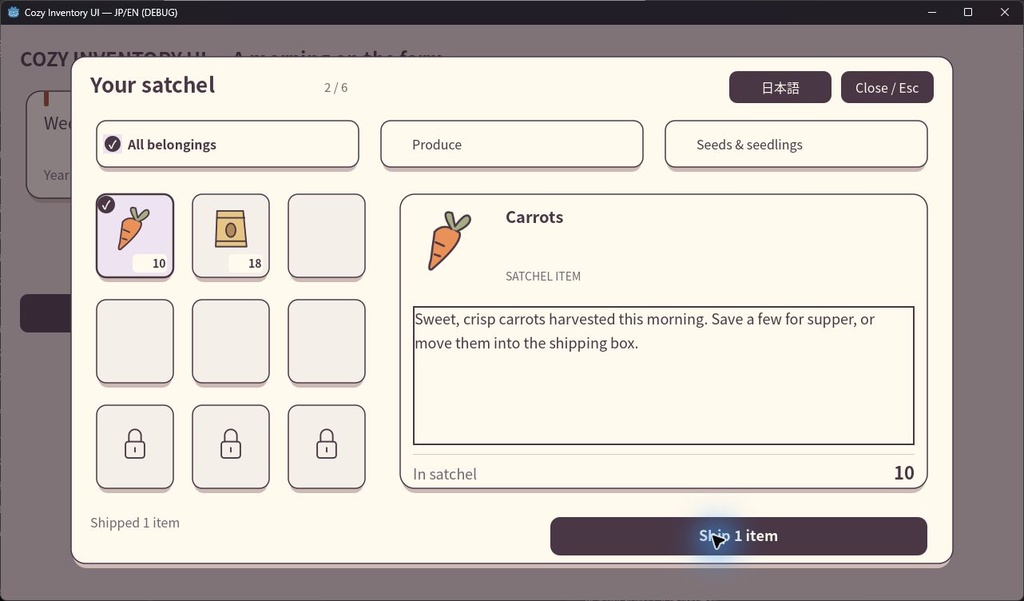Select the seed bag slot with 18
Screen dimensions: 1024x601
(231, 236)
